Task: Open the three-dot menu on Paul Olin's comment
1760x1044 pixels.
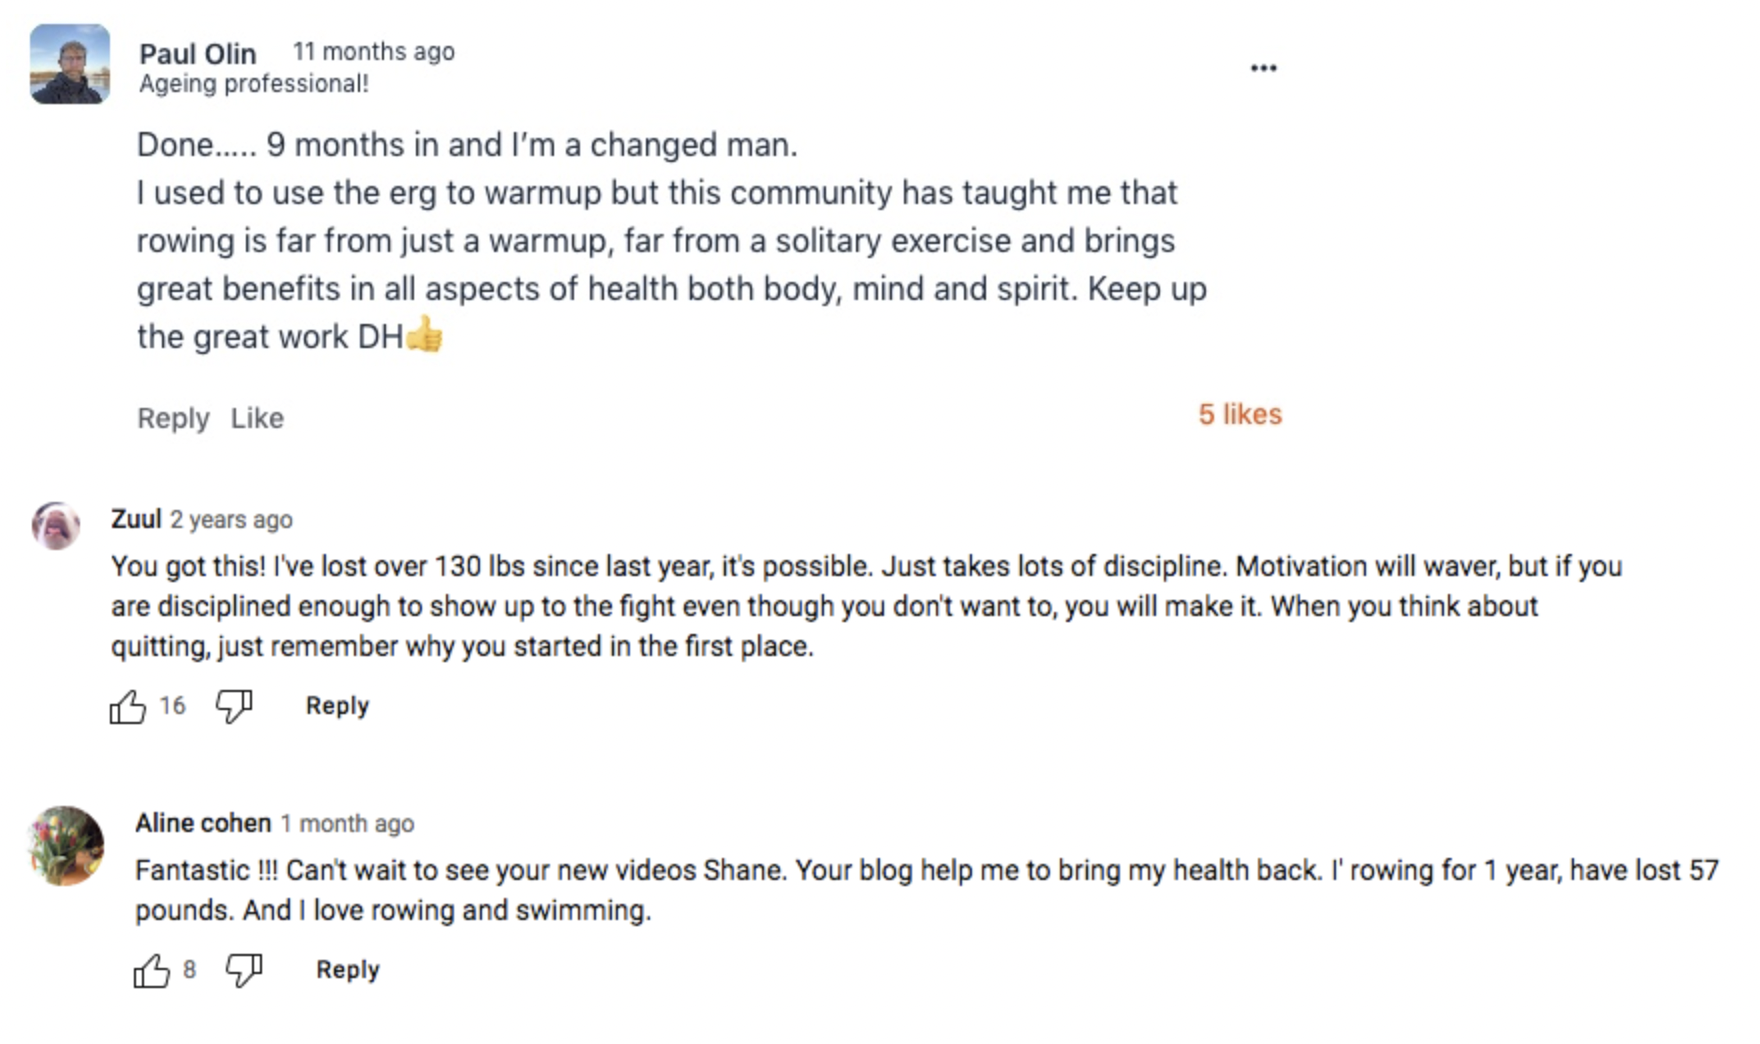Action: pos(1263,68)
